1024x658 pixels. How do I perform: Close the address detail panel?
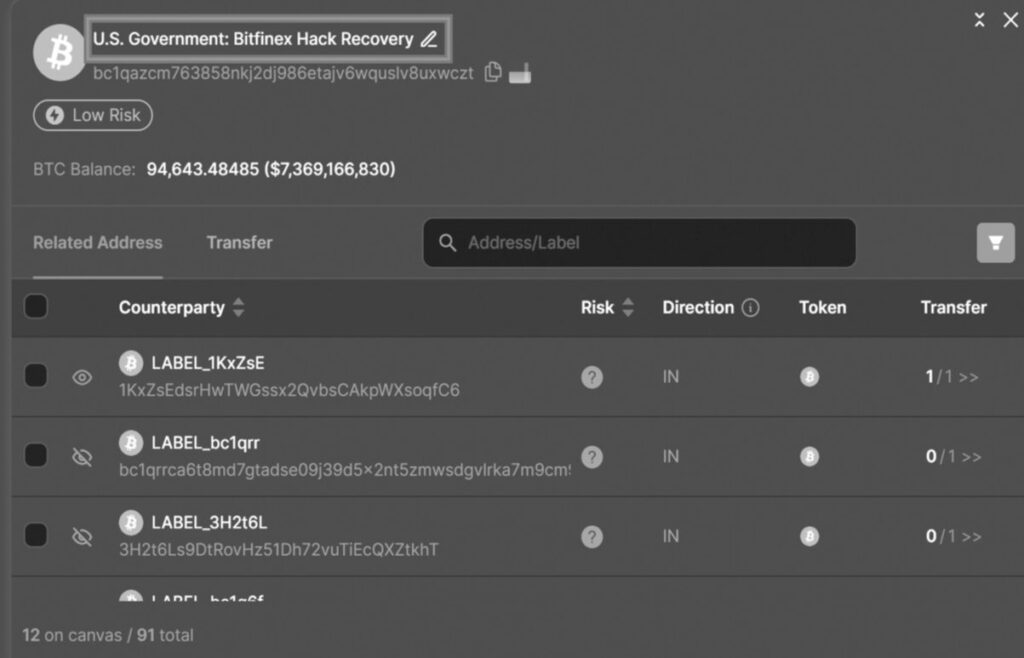(1010, 20)
